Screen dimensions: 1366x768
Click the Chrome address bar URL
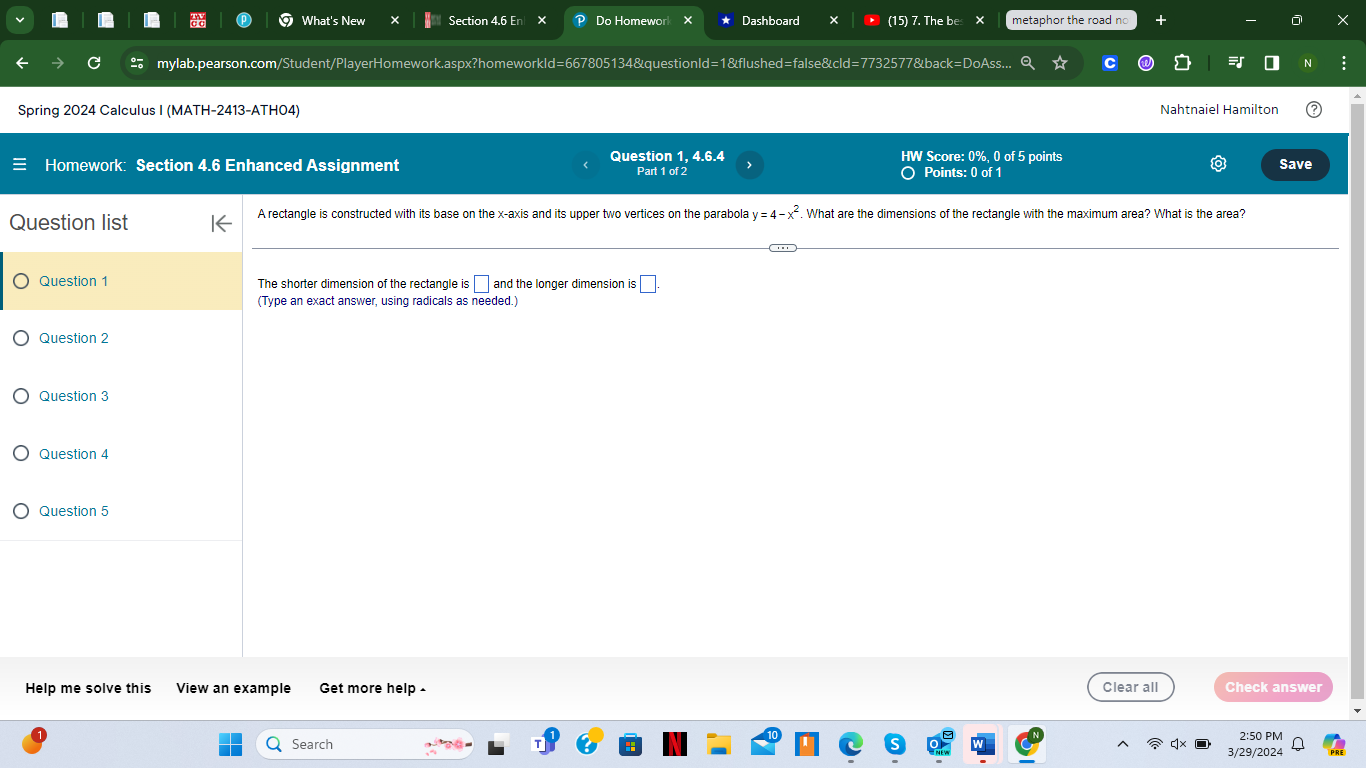584,63
